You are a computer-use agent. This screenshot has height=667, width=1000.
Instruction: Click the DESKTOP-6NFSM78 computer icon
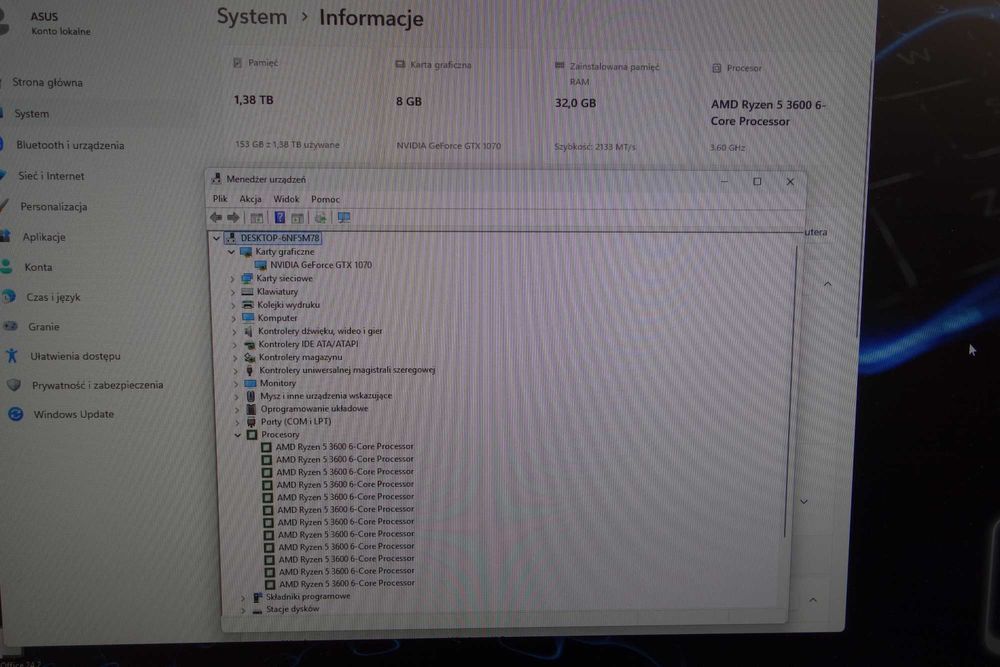tap(231, 238)
